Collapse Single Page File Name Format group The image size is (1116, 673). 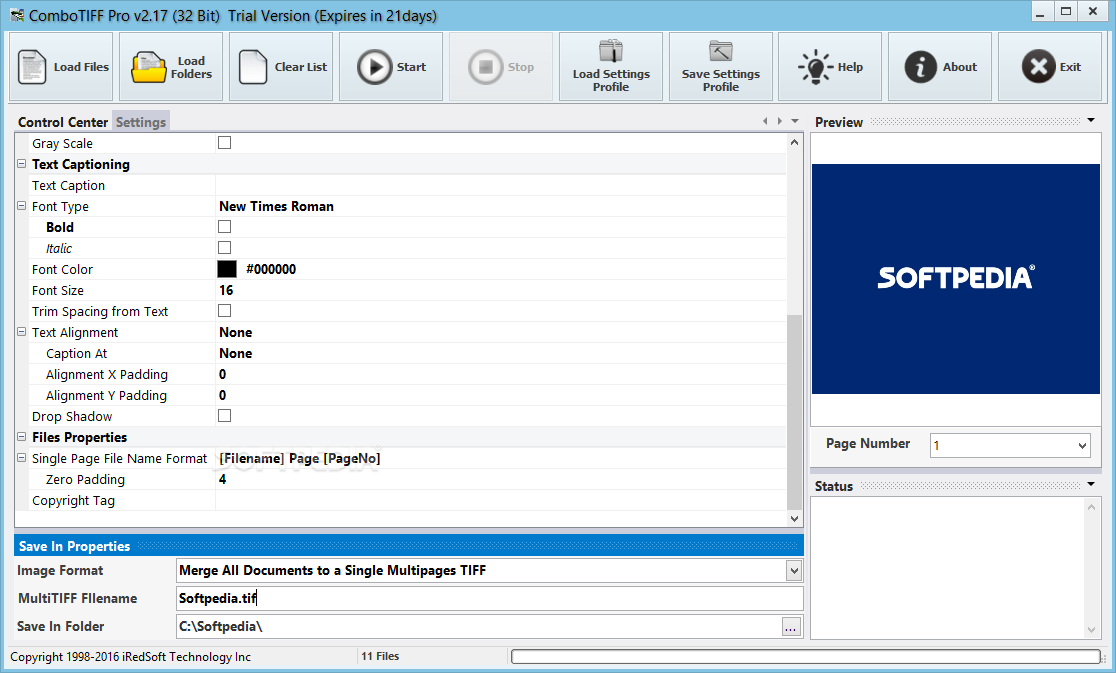click(x=21, y=458)
